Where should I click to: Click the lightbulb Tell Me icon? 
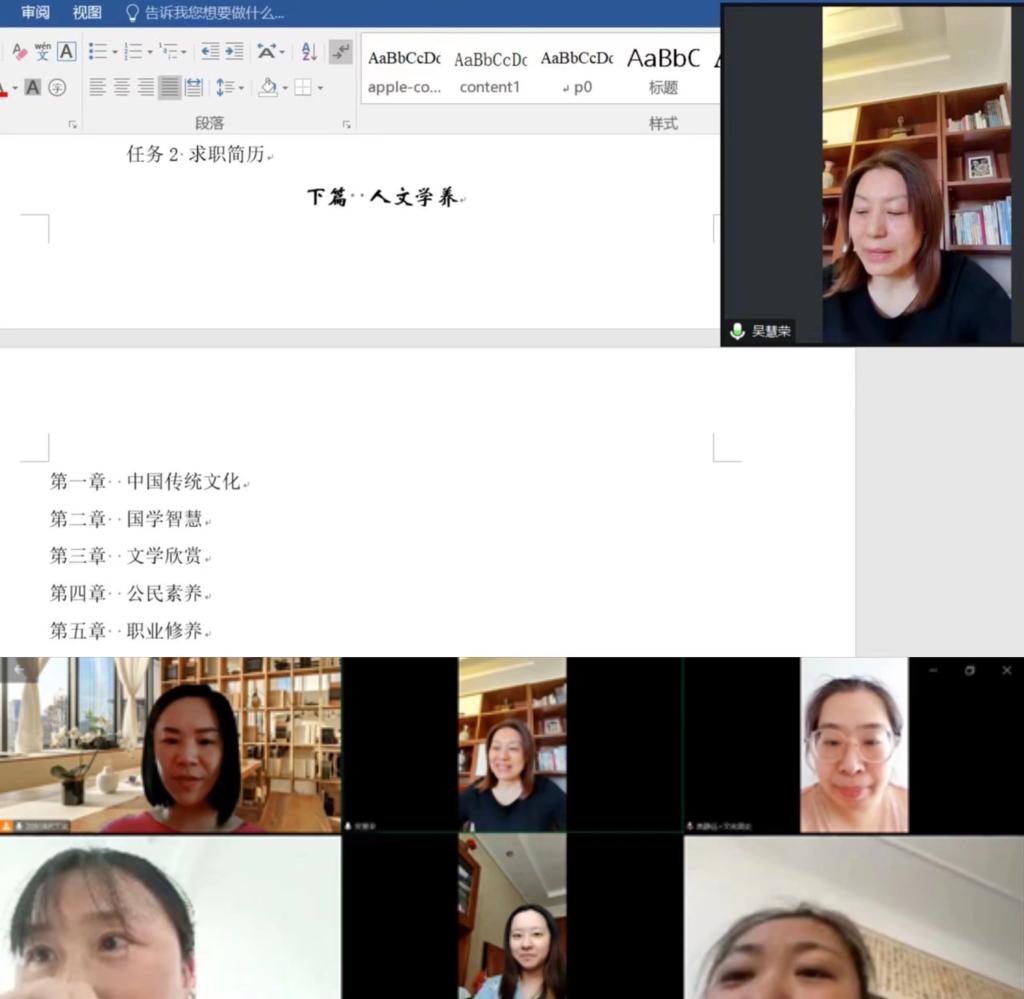(132, 13)
